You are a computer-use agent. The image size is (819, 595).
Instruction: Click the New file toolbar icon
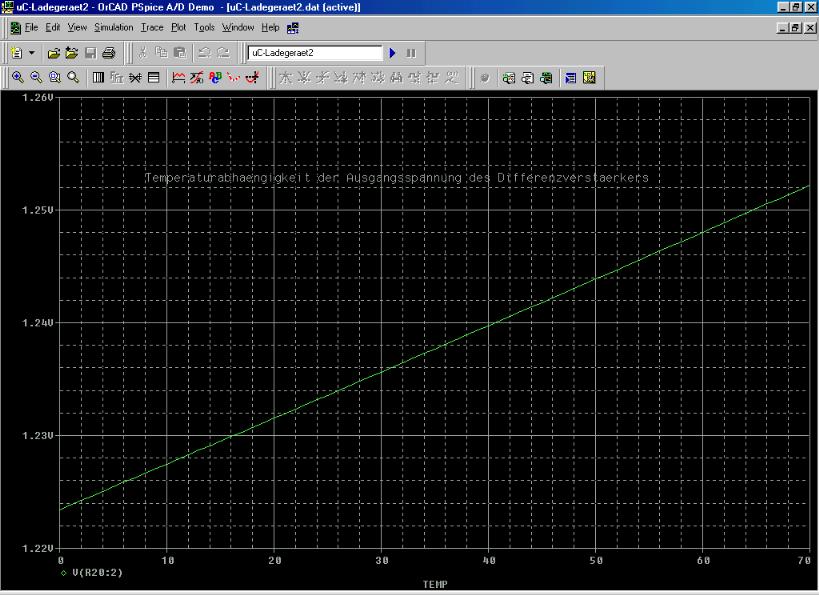pos(17,53)
